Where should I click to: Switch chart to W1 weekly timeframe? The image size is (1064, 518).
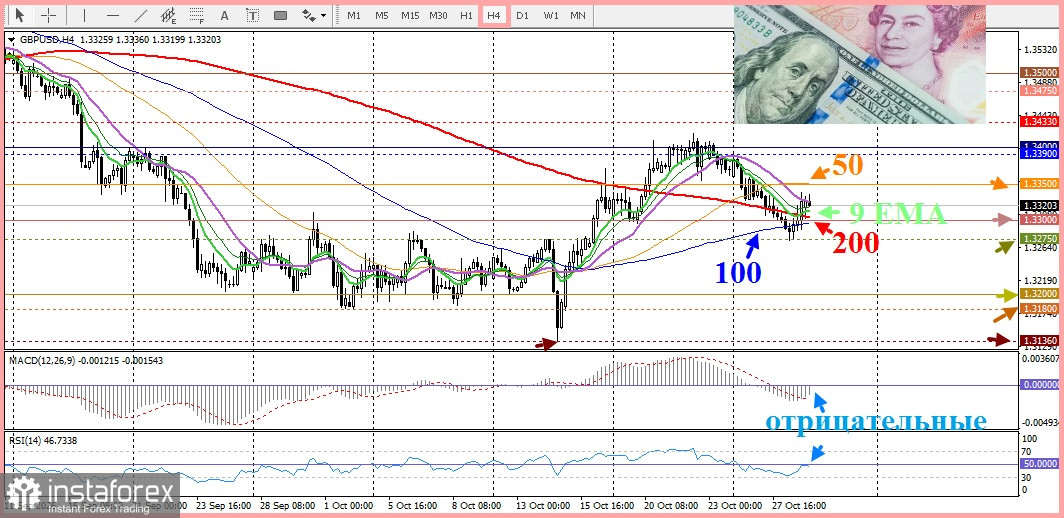tap(550, 15)
